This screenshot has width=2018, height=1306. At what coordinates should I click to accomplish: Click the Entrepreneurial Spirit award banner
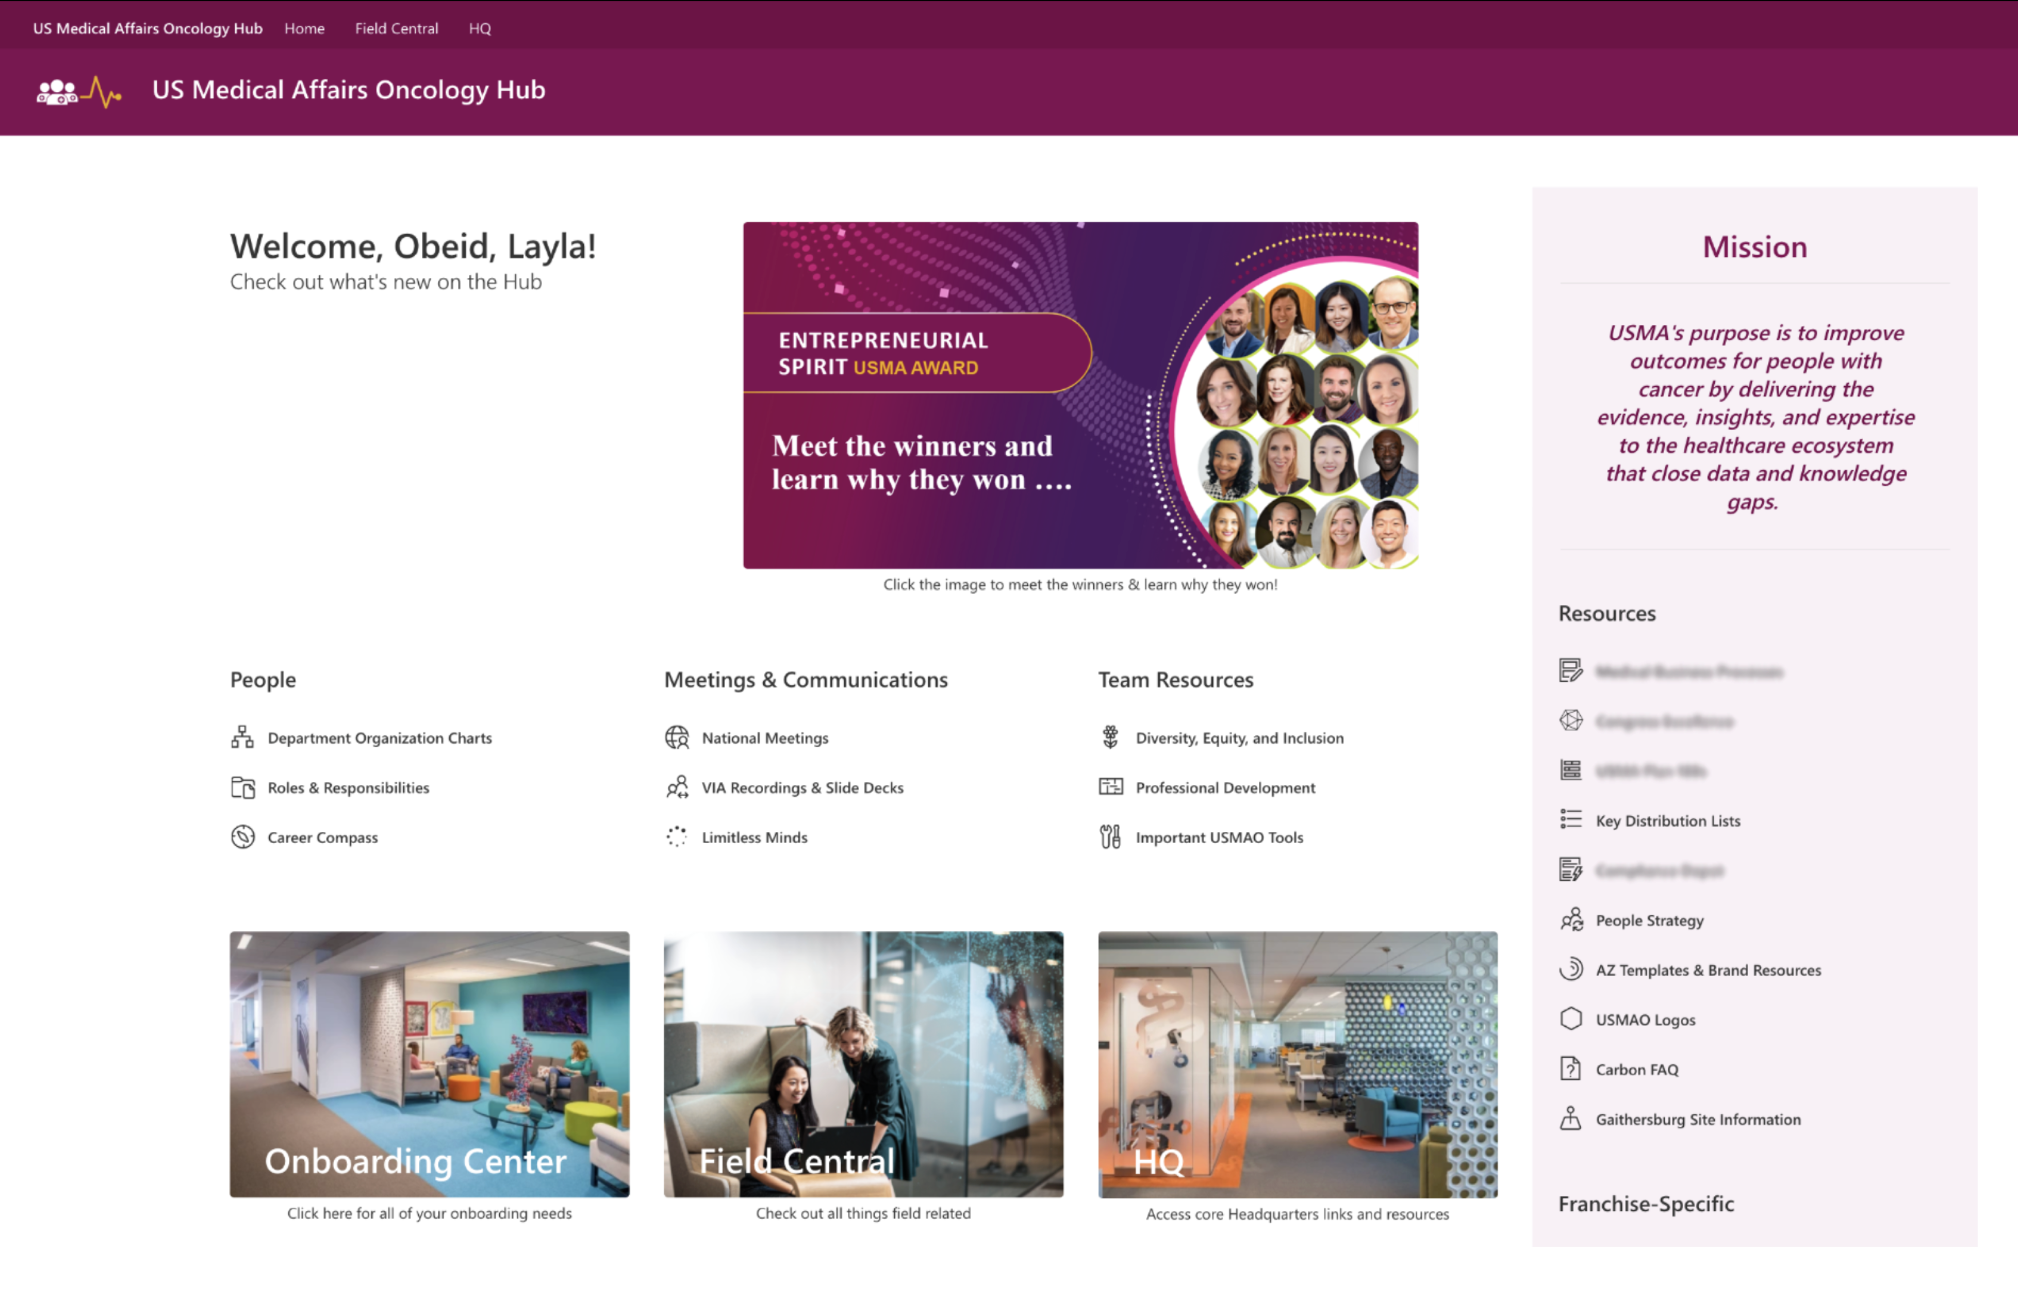click(1080, 395)
